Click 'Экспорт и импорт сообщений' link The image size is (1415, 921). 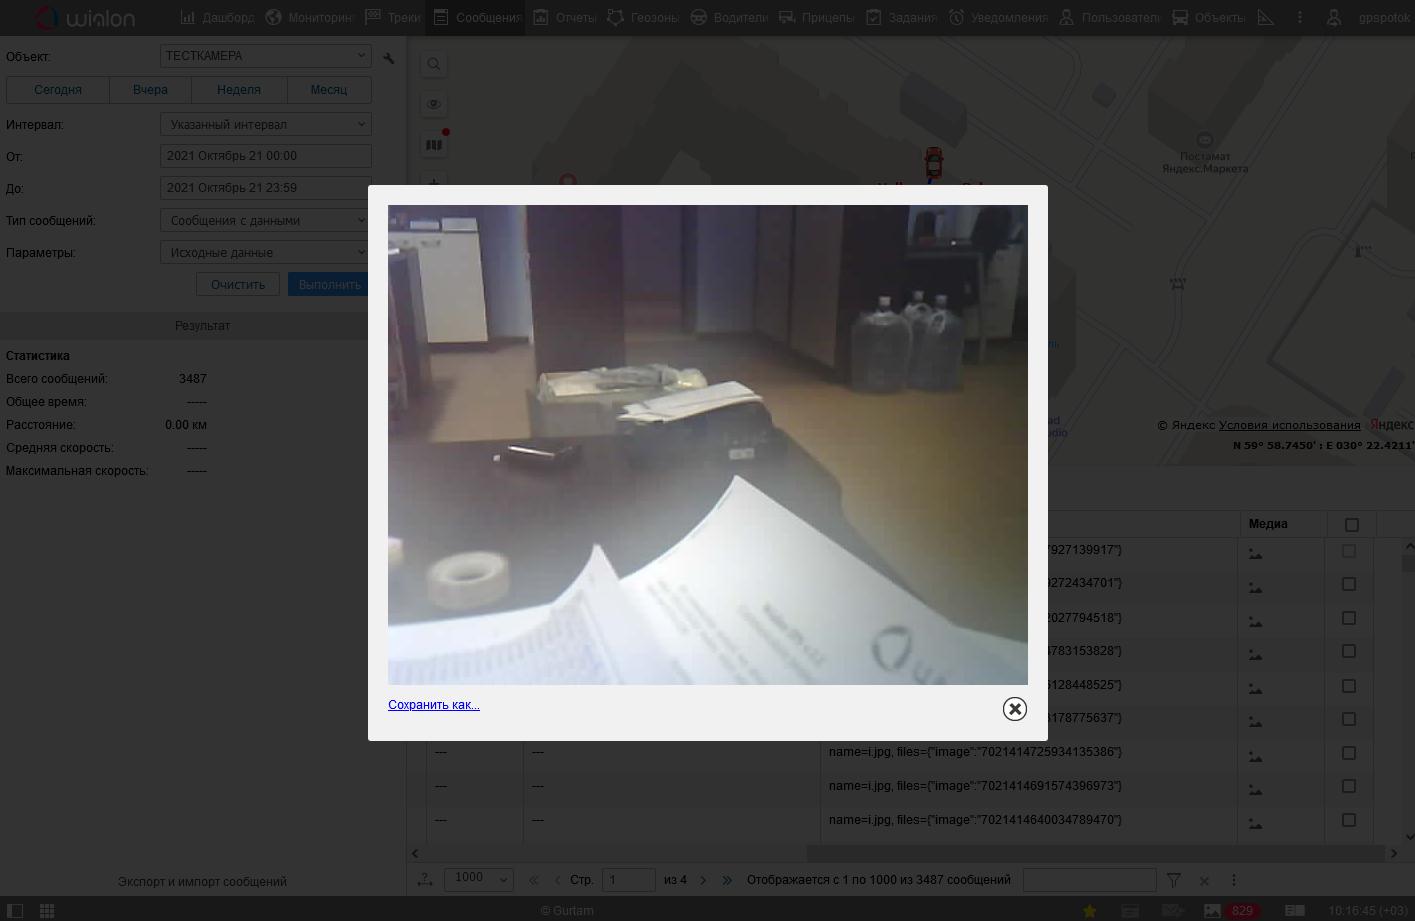click(202, 882)
